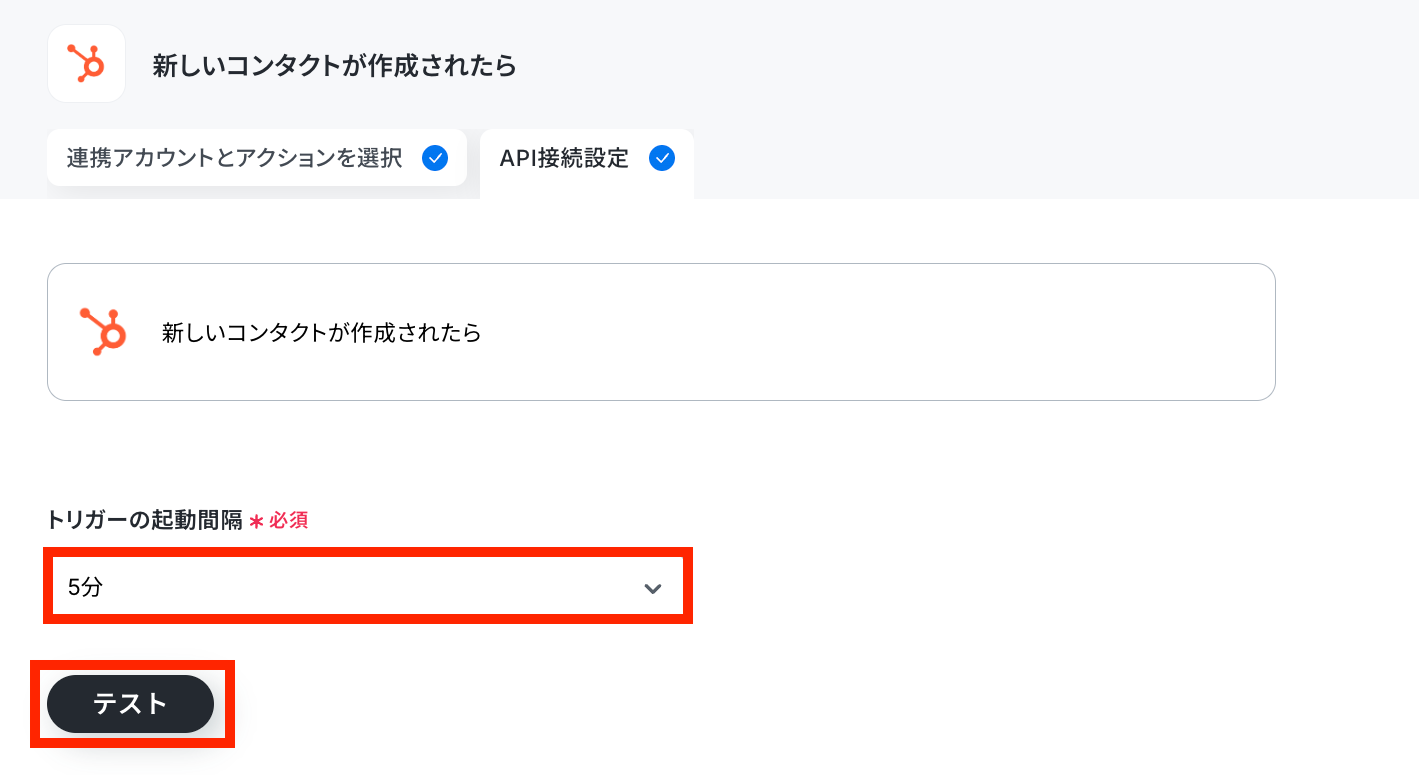Click the トリガーの起動間隔 field label
The image size is (1419, 775).
click(144, 520)
